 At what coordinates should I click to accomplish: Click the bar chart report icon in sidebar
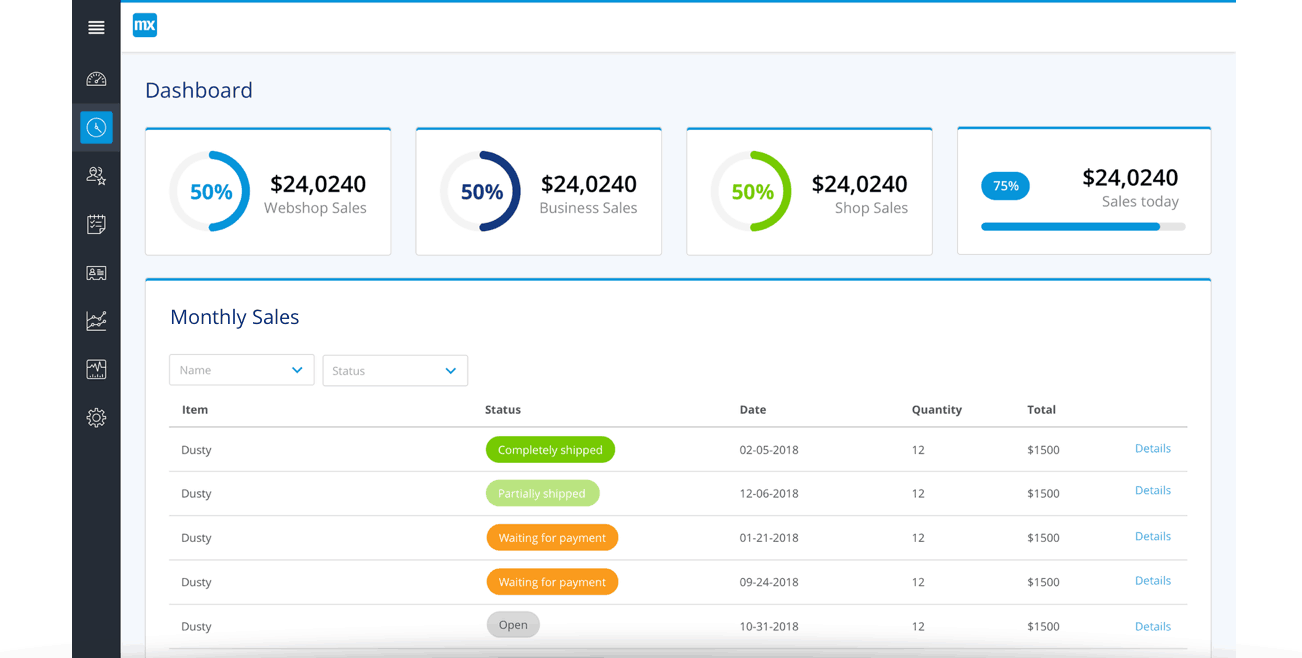pos(96,369)
